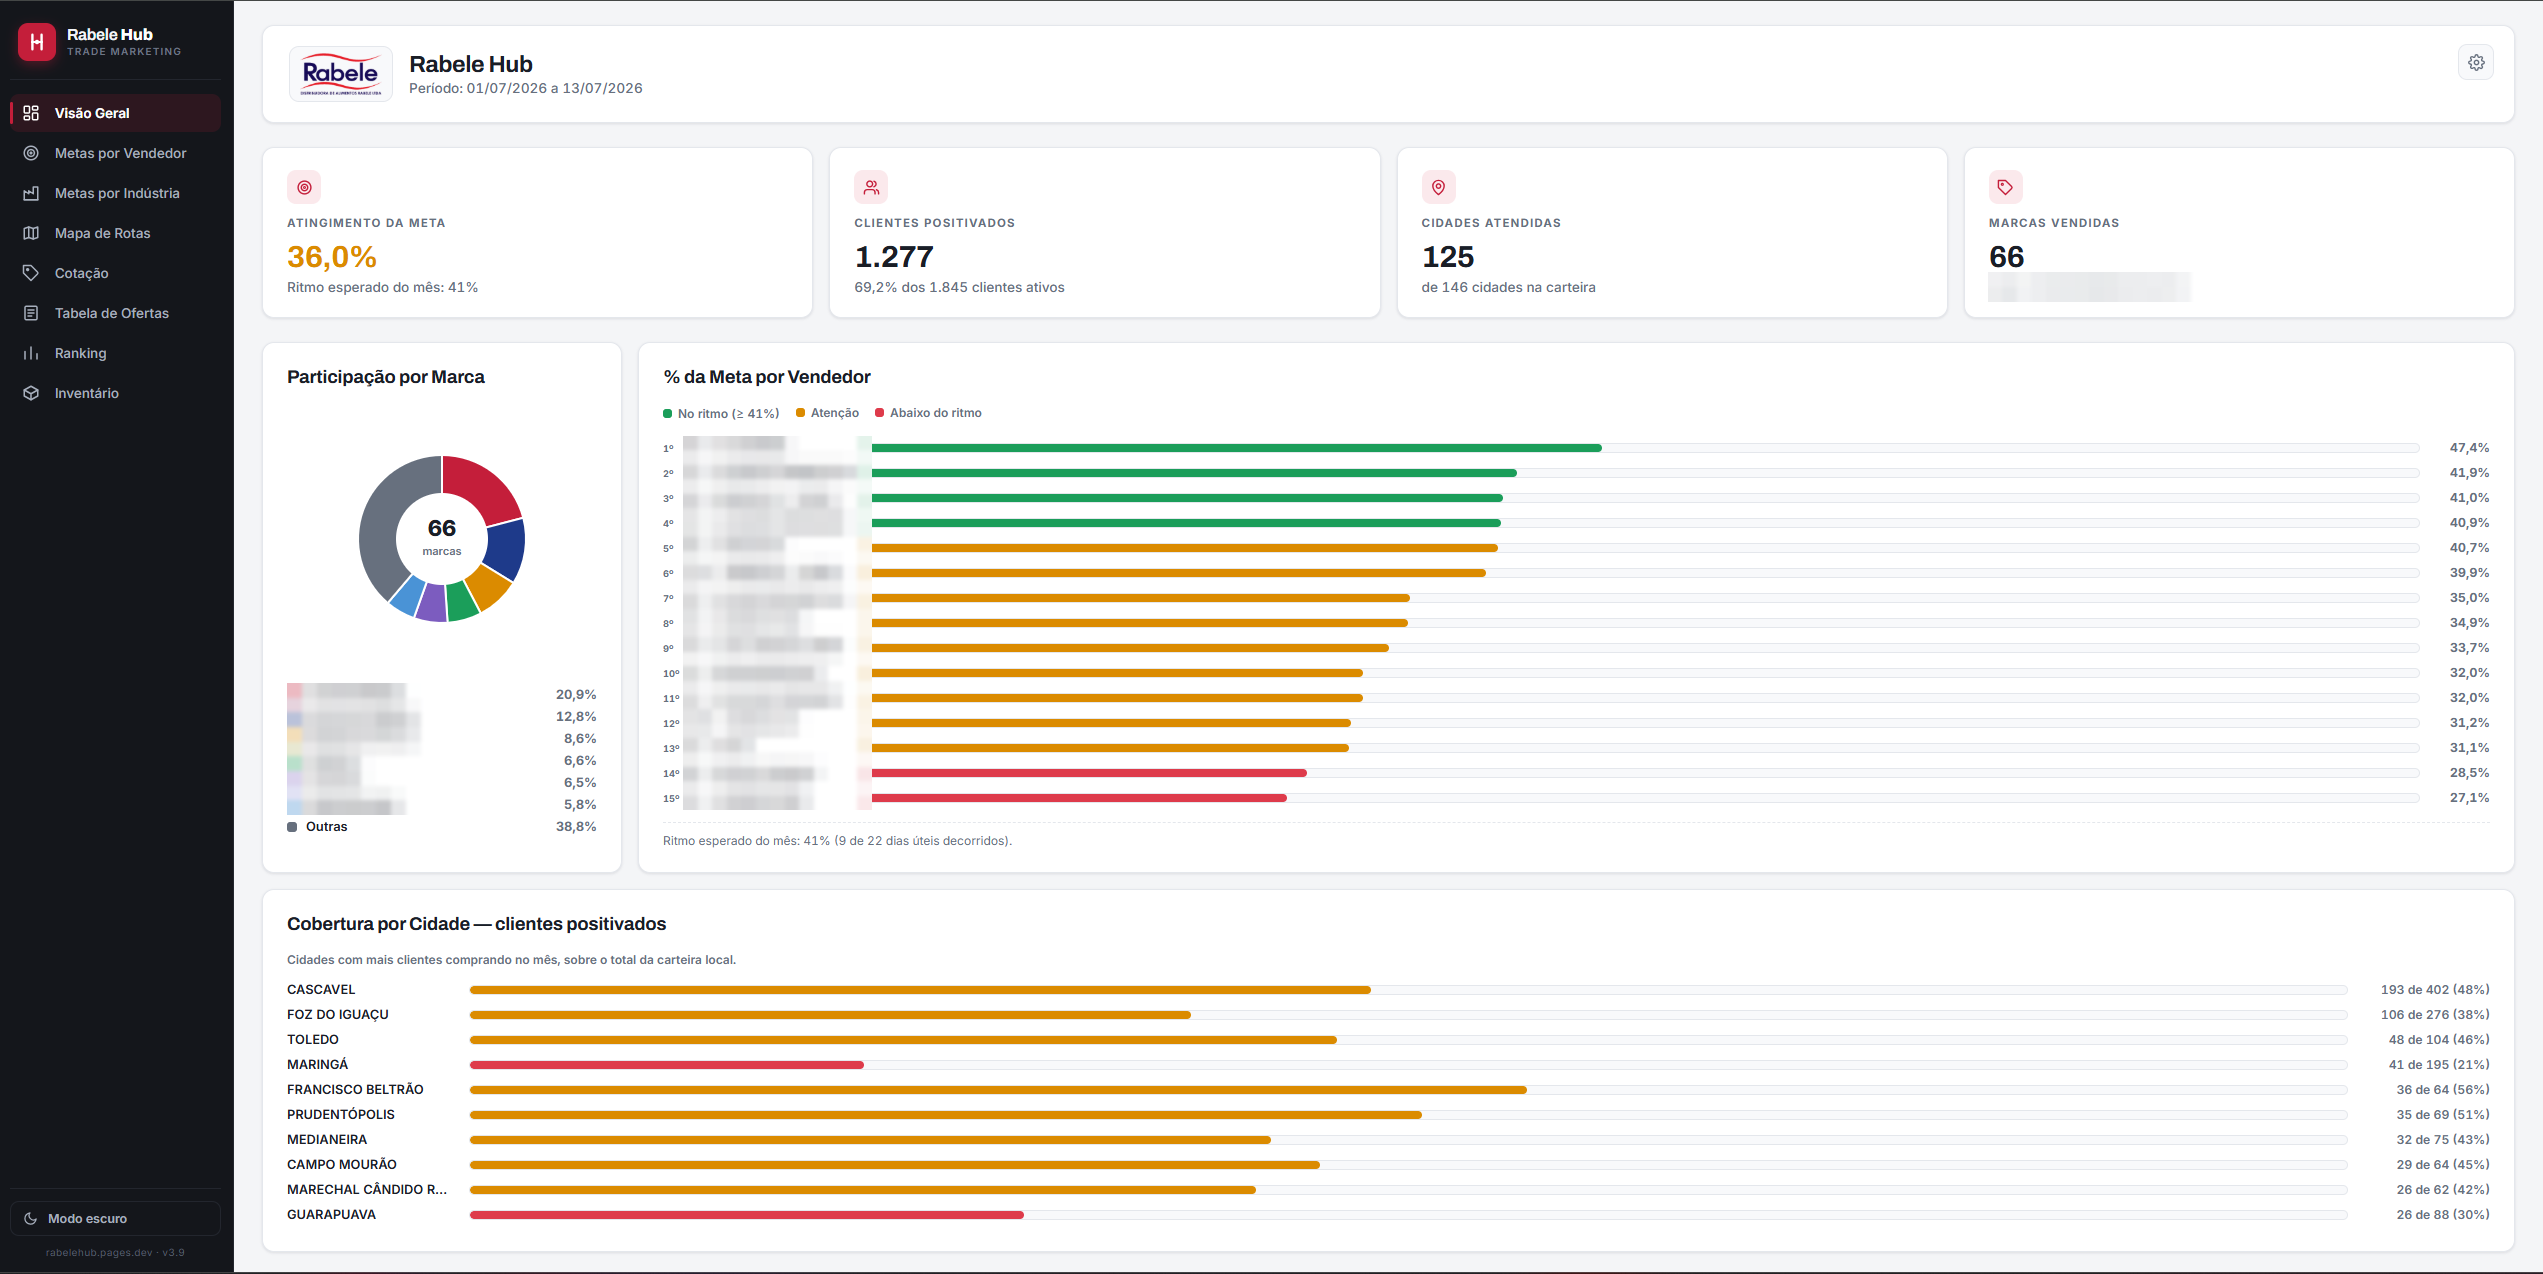The image size is (2543, 1274).
Task: Open the Visão Geral menu item
Action: click(x=115, y=113)
